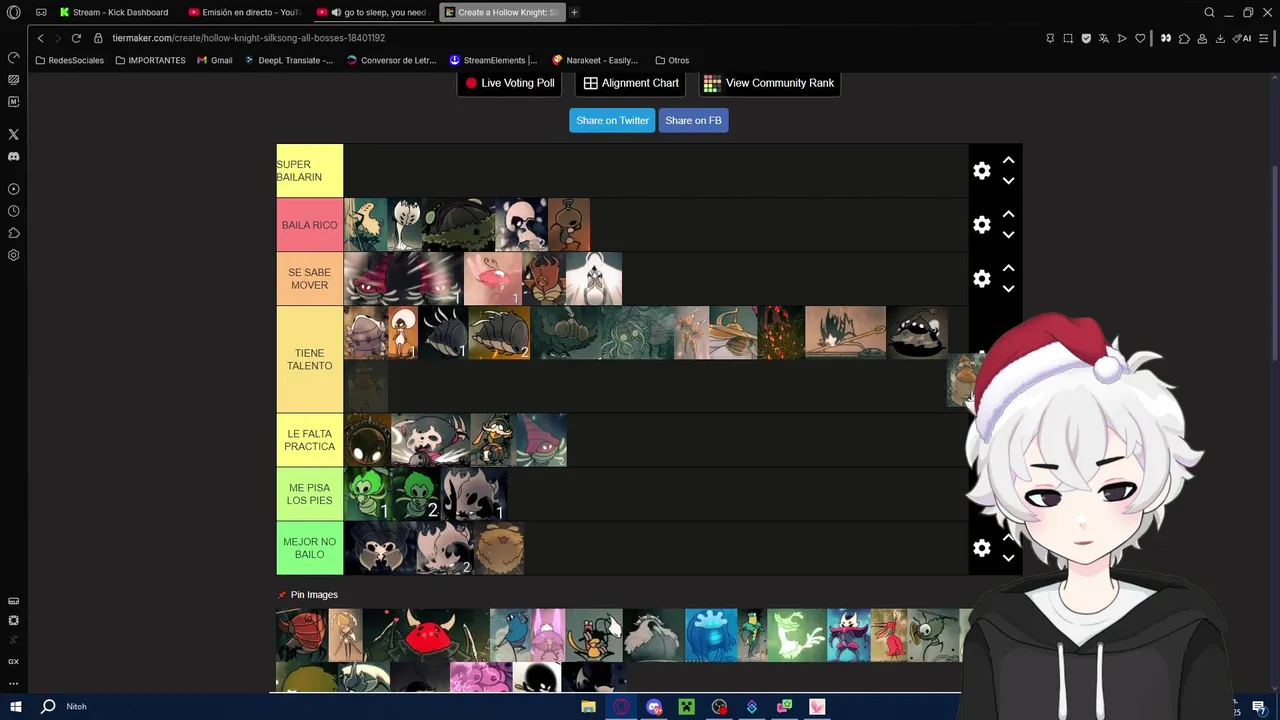1280x720 pixels.
Task: Open StreamElements bookmark
Action: tap(493, 60)
